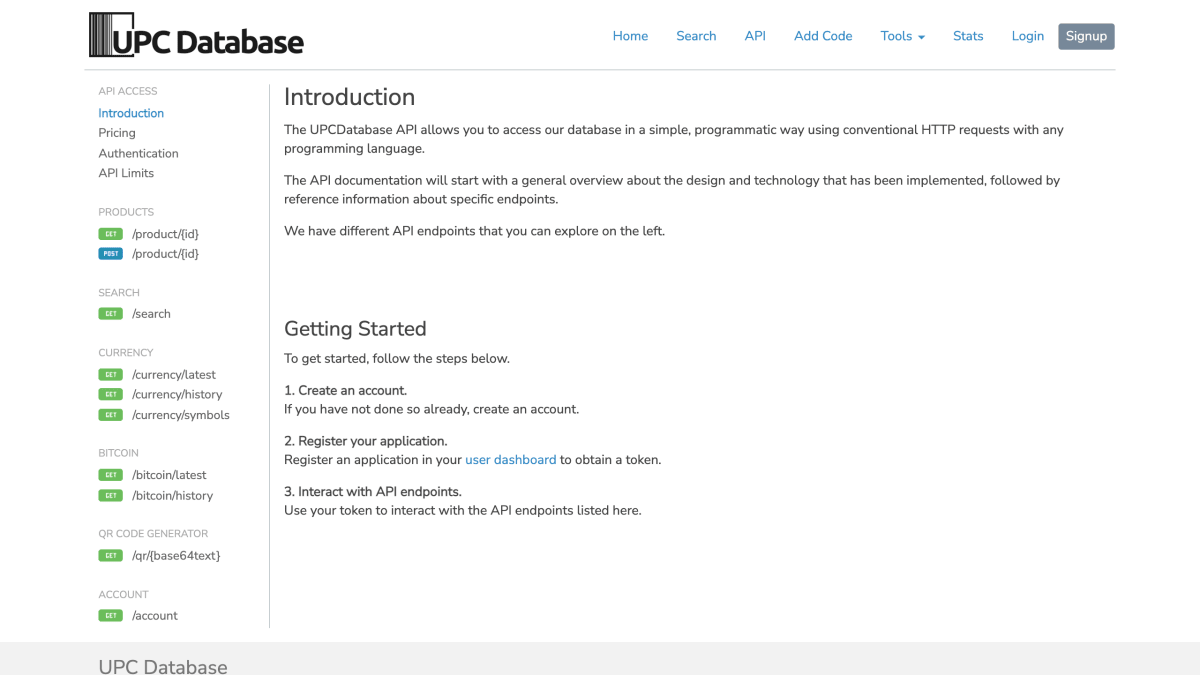
Task: Click '1. Create an account.' step text
Action: point(345,390)
